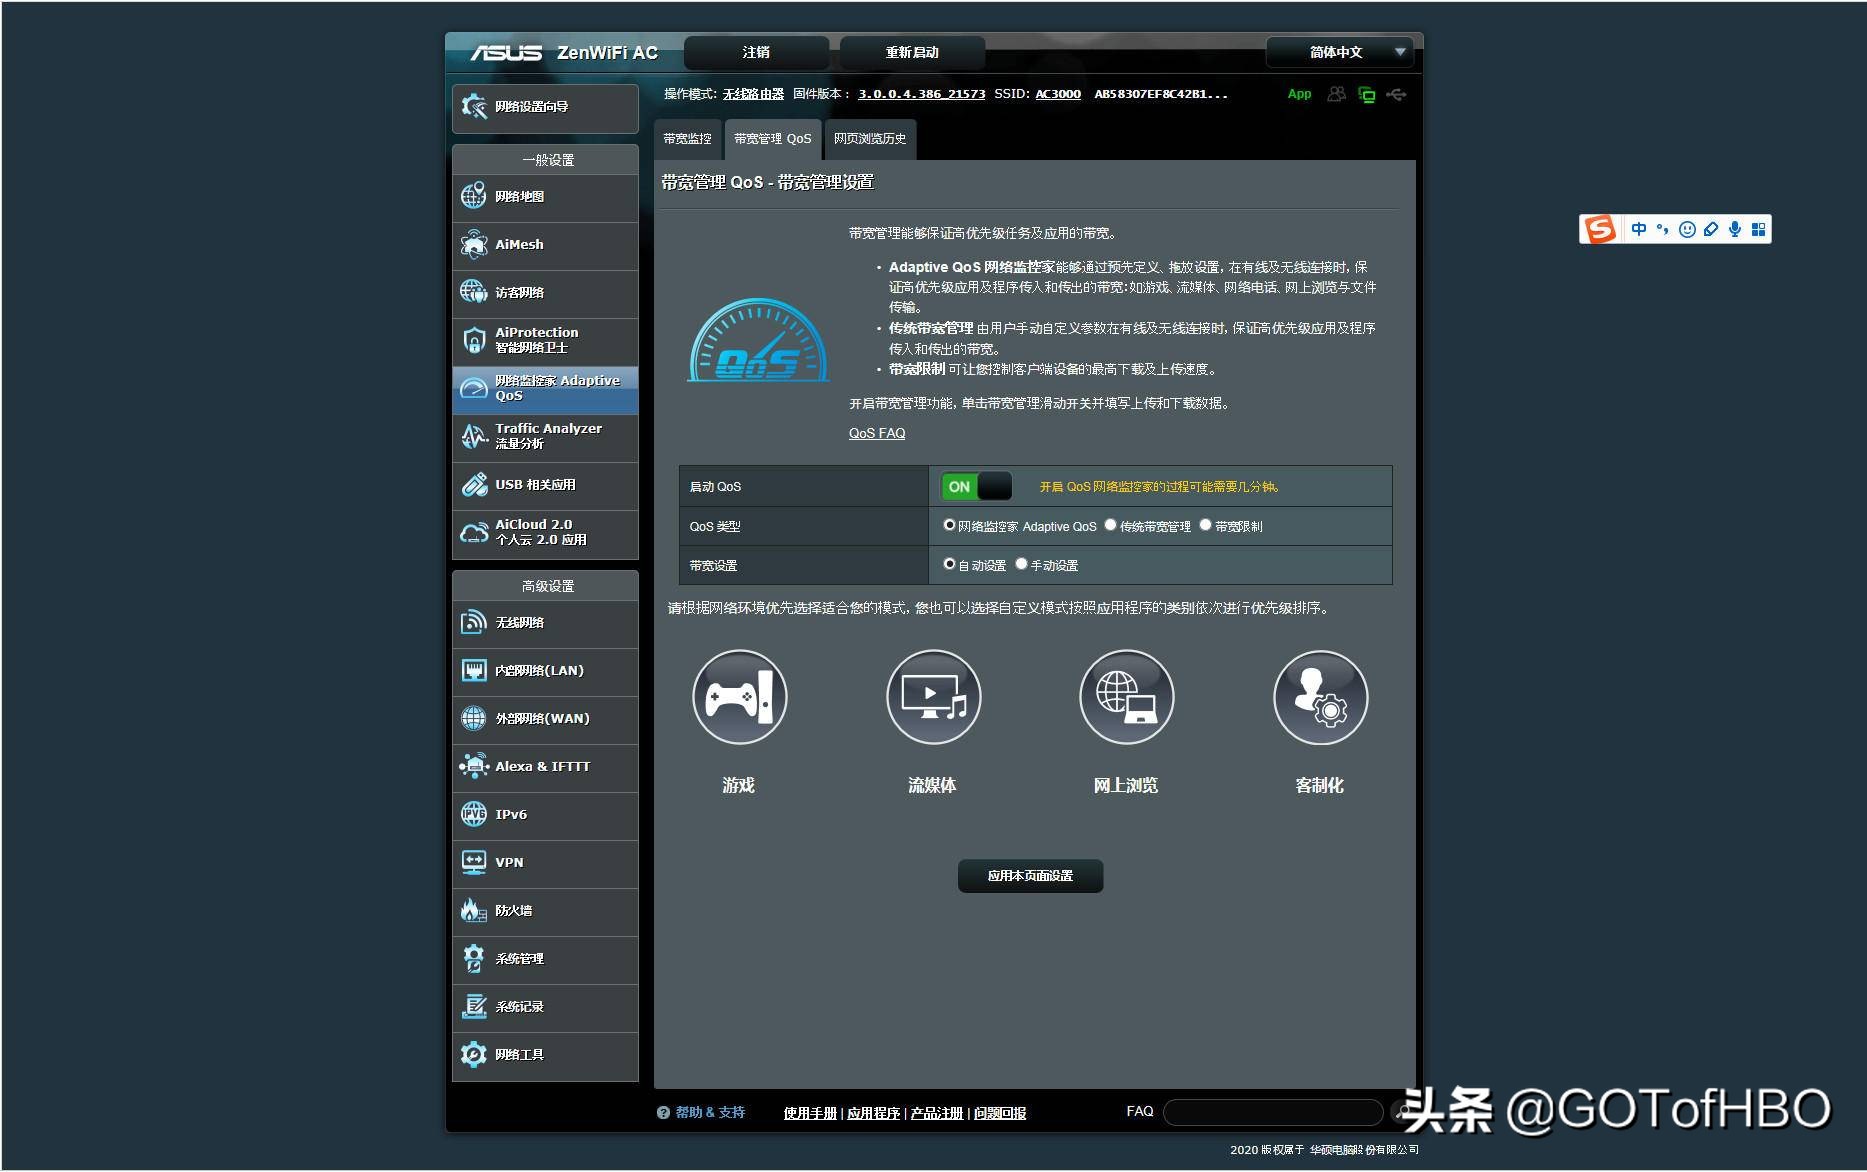Open Firewall (防火墙) icon
Viewport: 1867px width, 1172px height.
click(x=474, y=910)
